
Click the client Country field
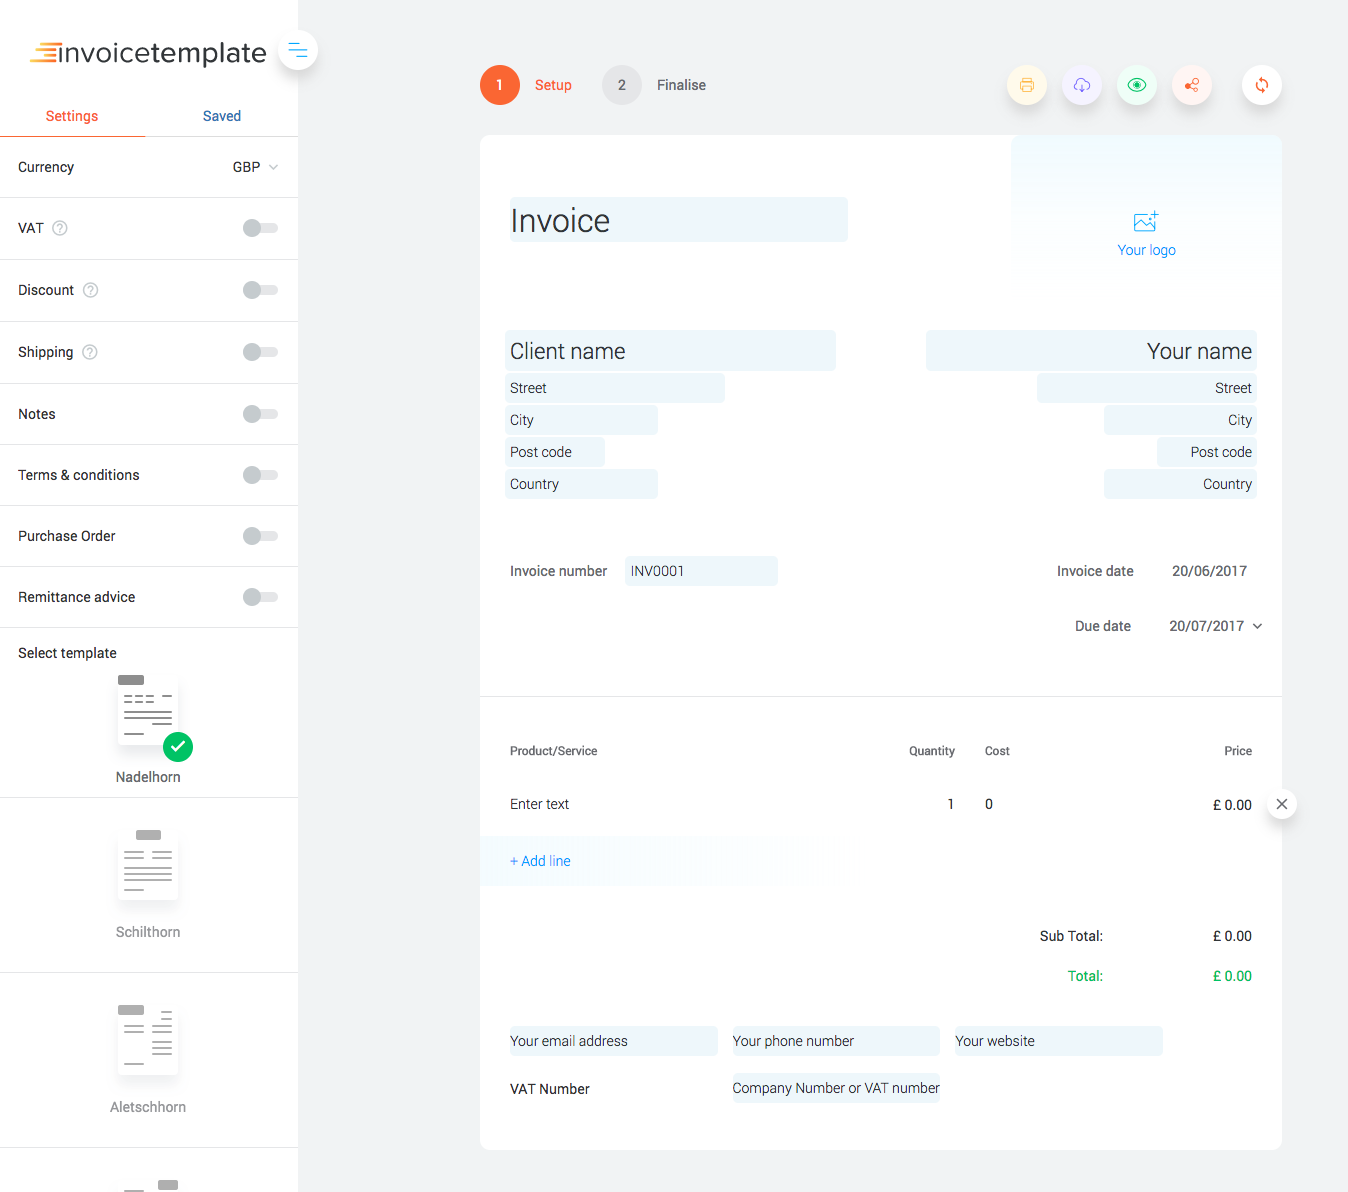point(581,484)
